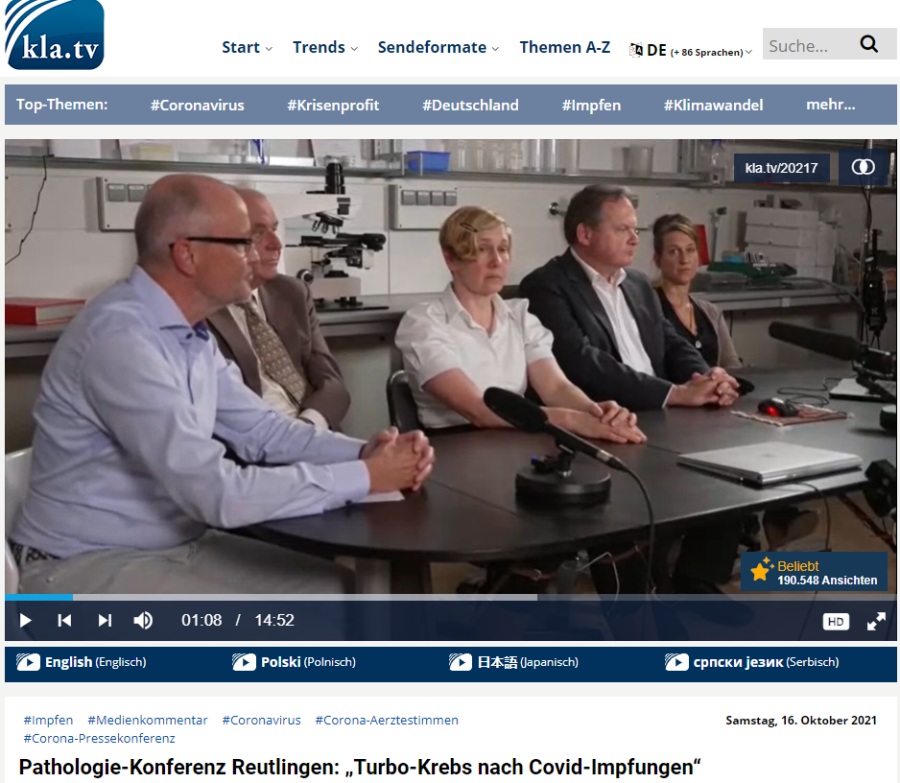
Task: Select the #Coronavirus top theme
Action: pyautogui.click(x=197, y=105)
